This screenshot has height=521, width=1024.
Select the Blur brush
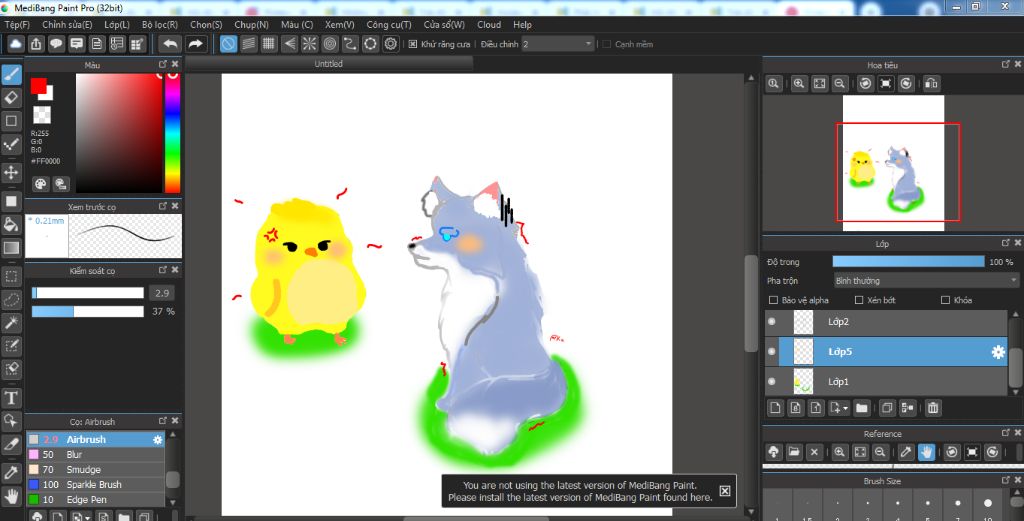[x=95, y=455]
